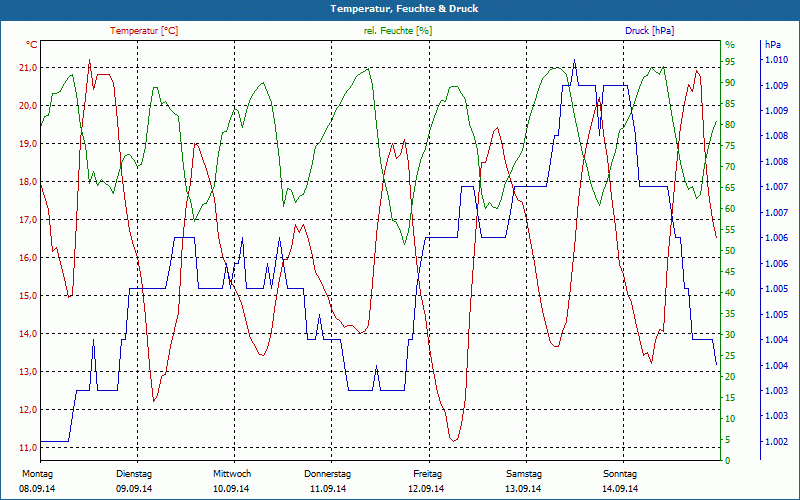Click the '25' humidity axis value
Image resolution: width=800 pixels, height=500 pixels.
tap(730, 356)
